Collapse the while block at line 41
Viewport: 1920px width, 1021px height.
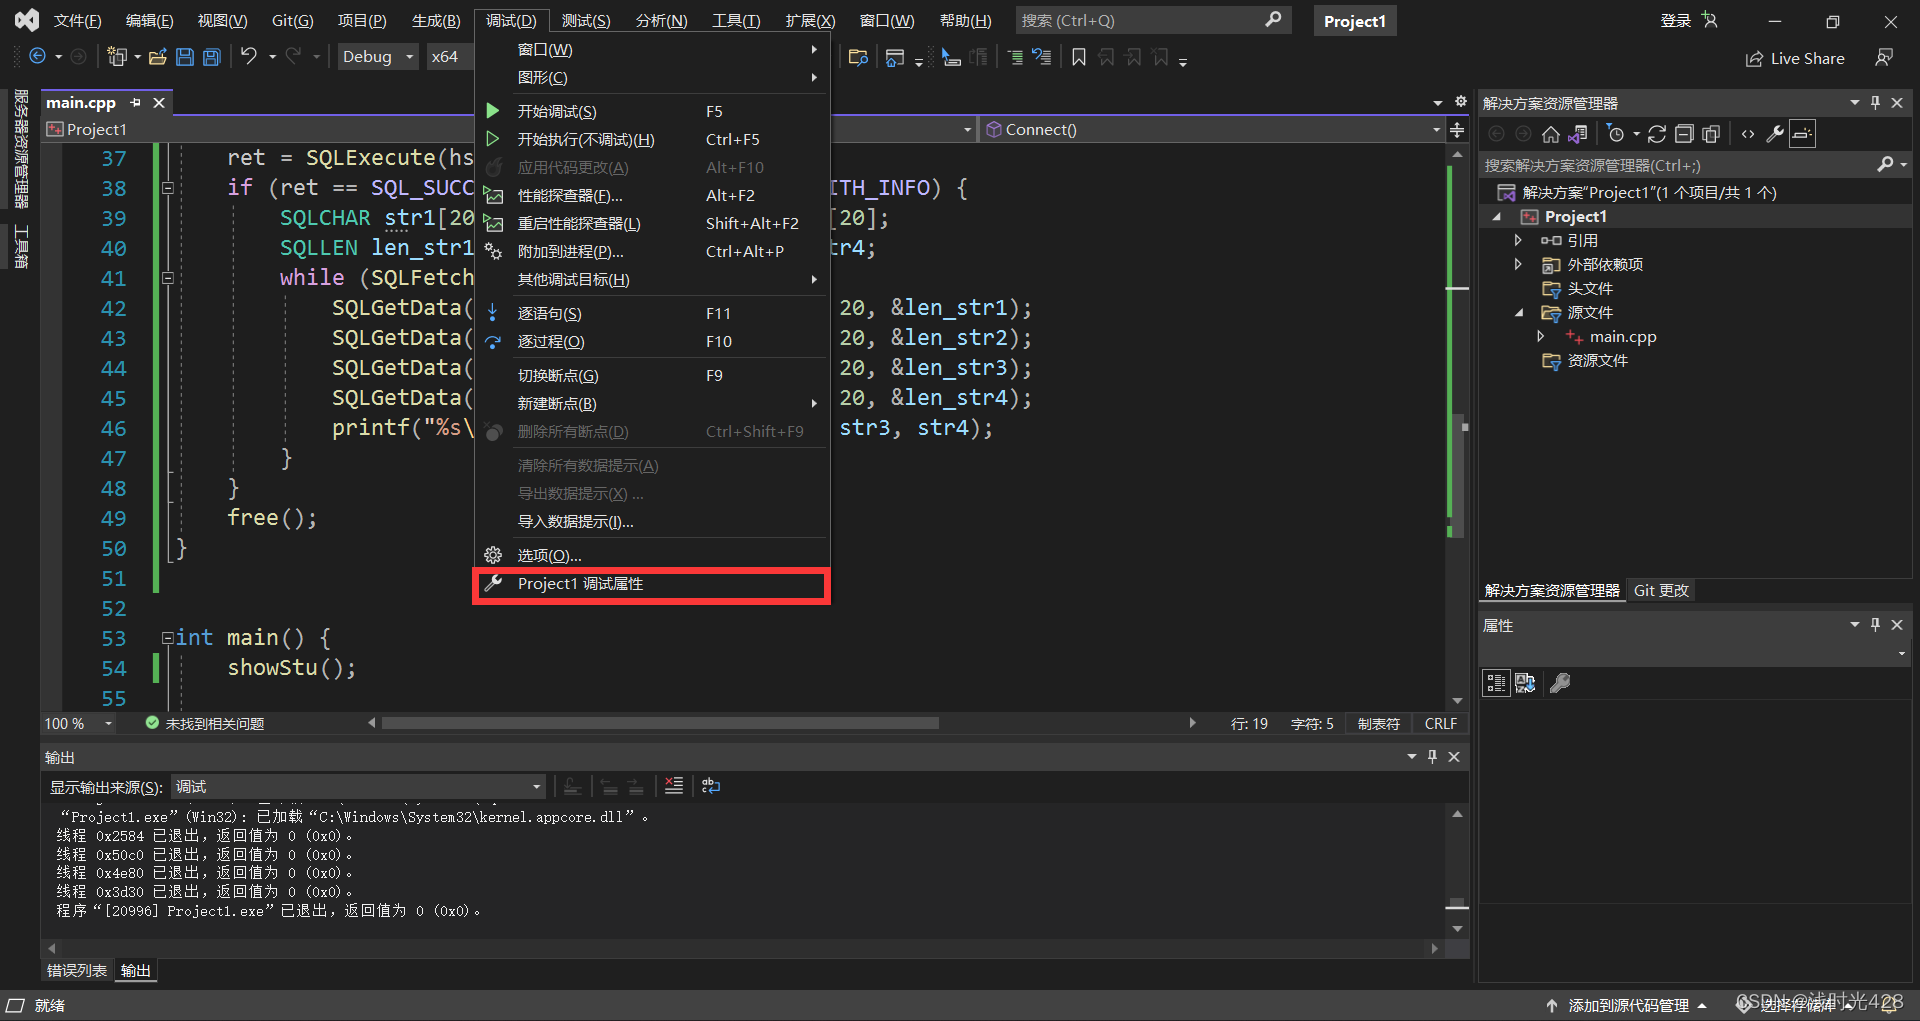point(168,278)
